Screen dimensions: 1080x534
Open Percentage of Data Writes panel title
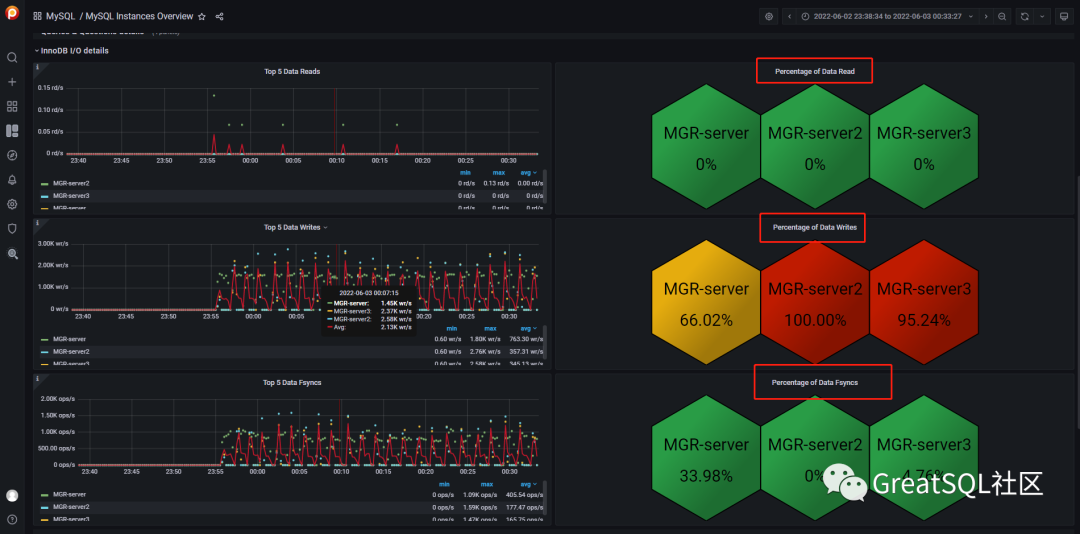[814, 227]
